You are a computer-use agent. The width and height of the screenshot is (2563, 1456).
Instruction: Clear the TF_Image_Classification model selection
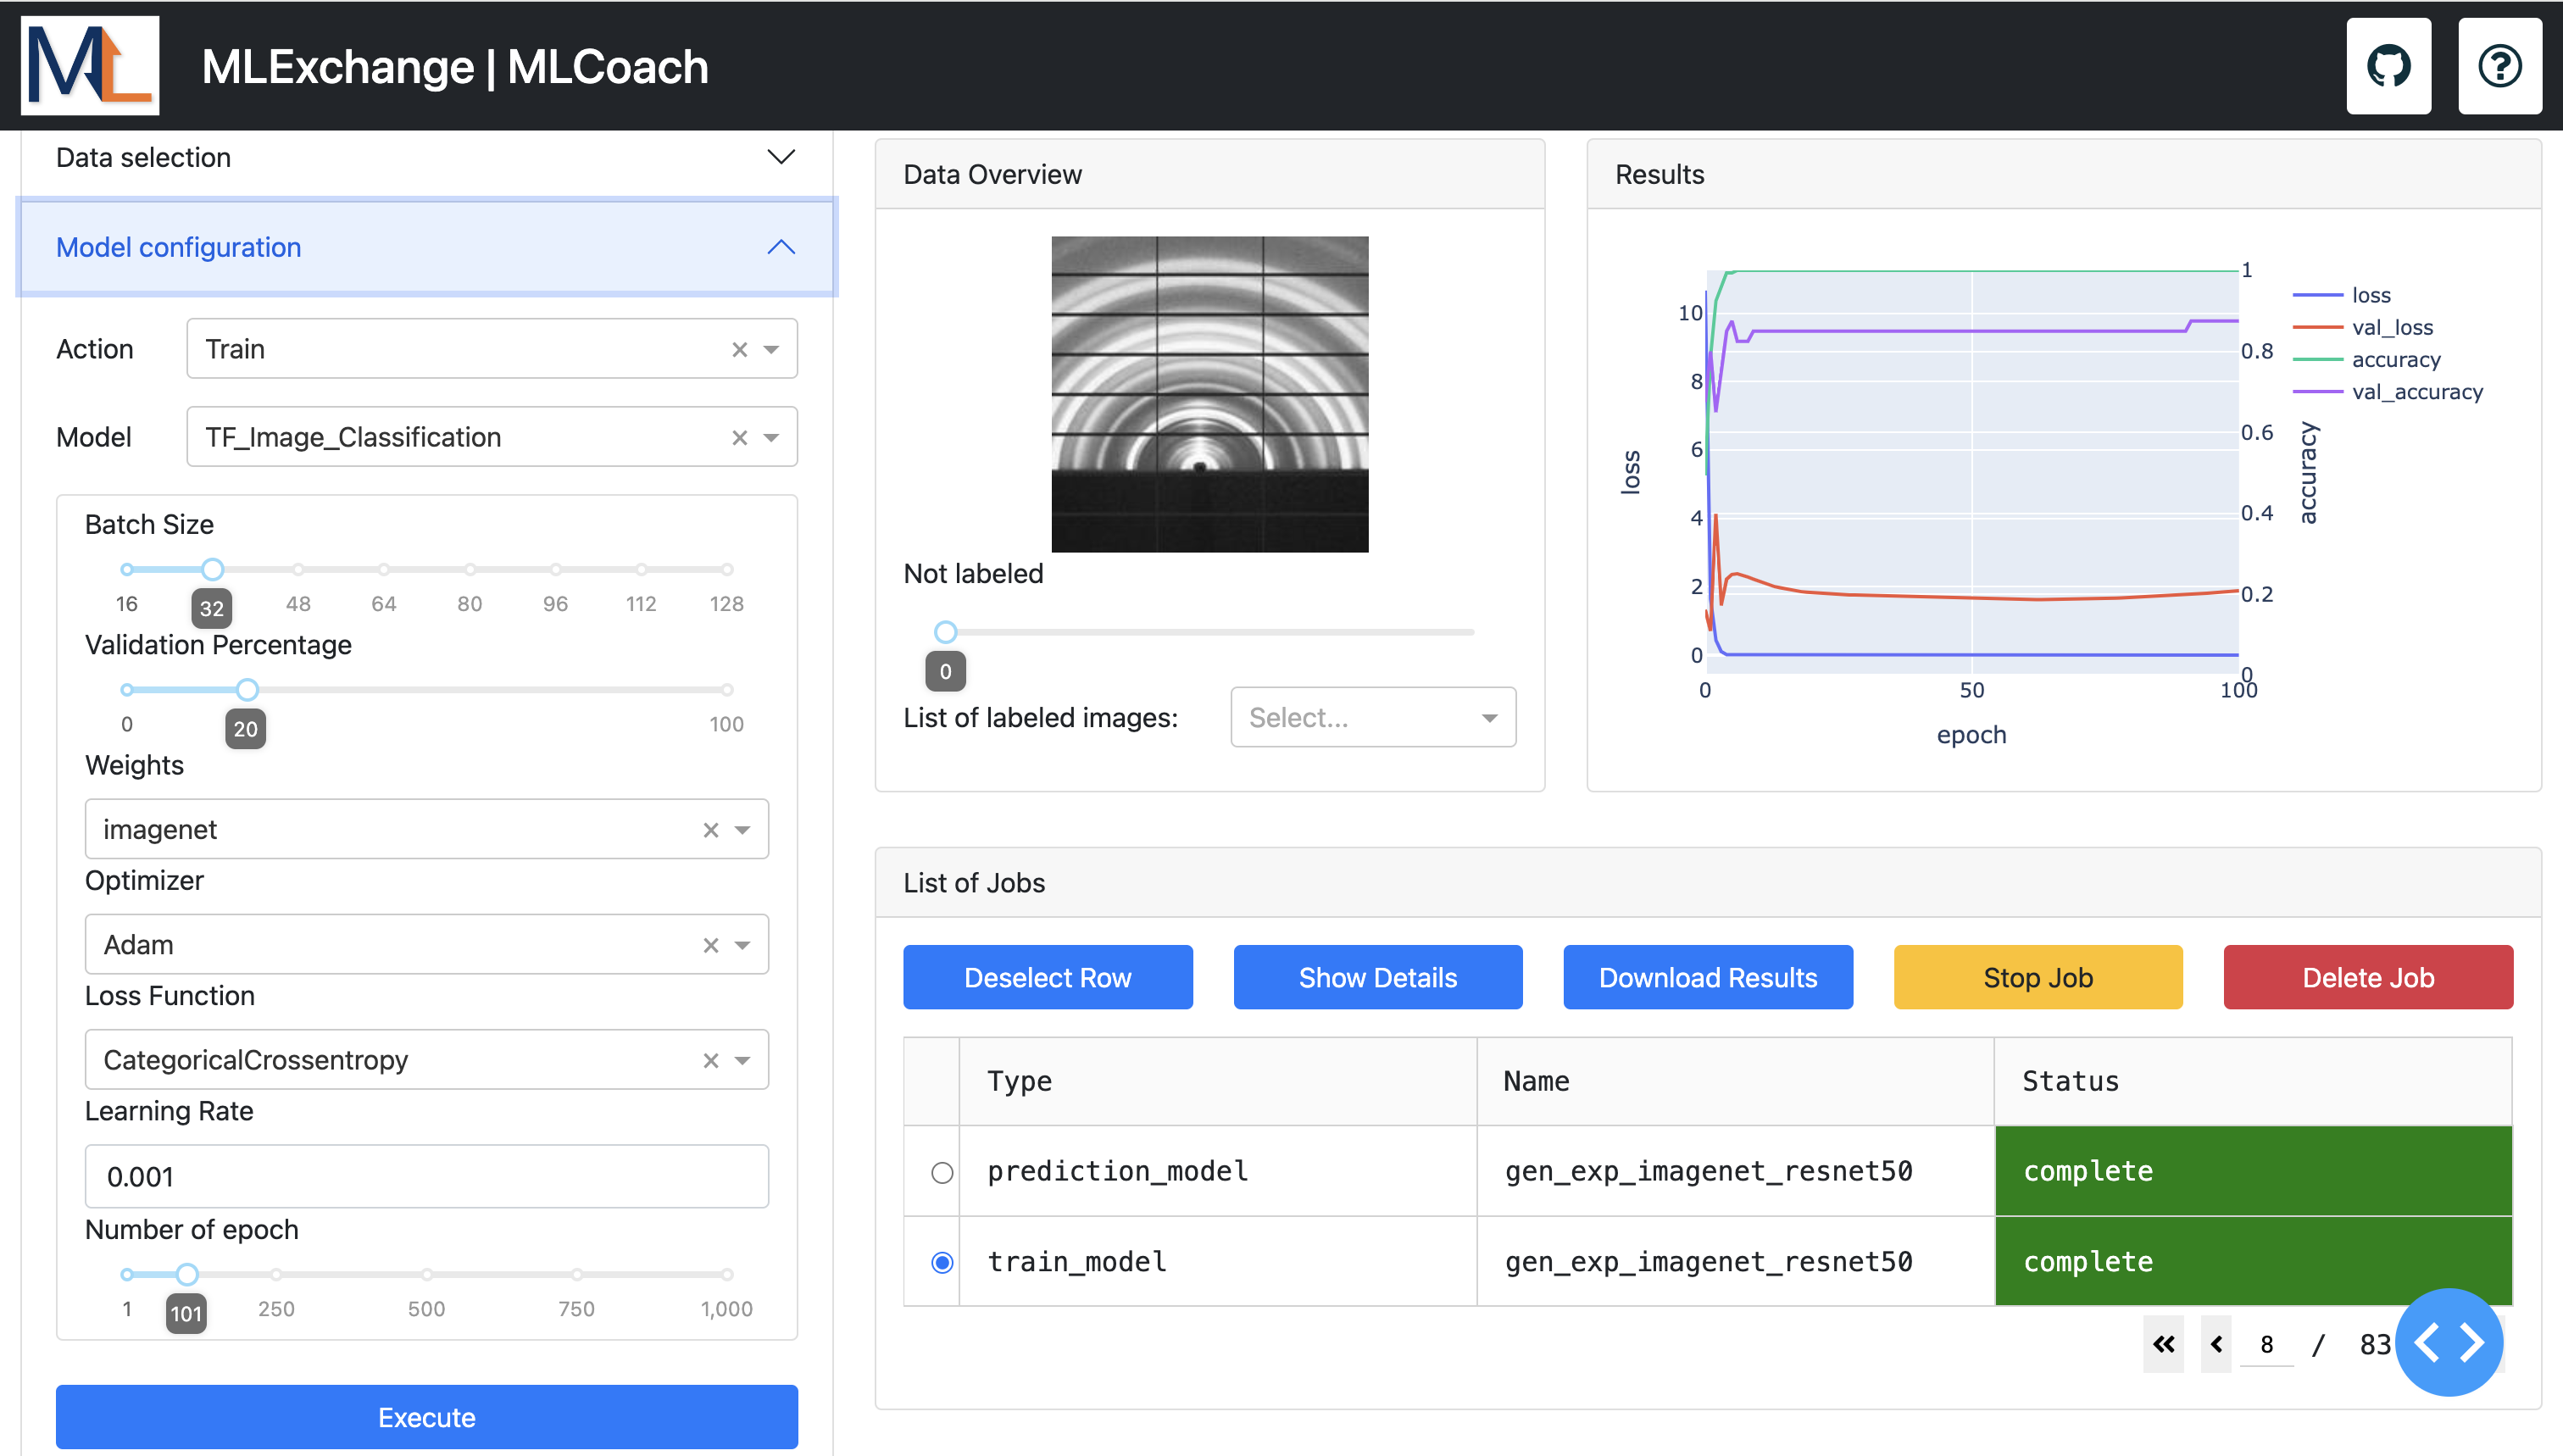tap(739, 437)
